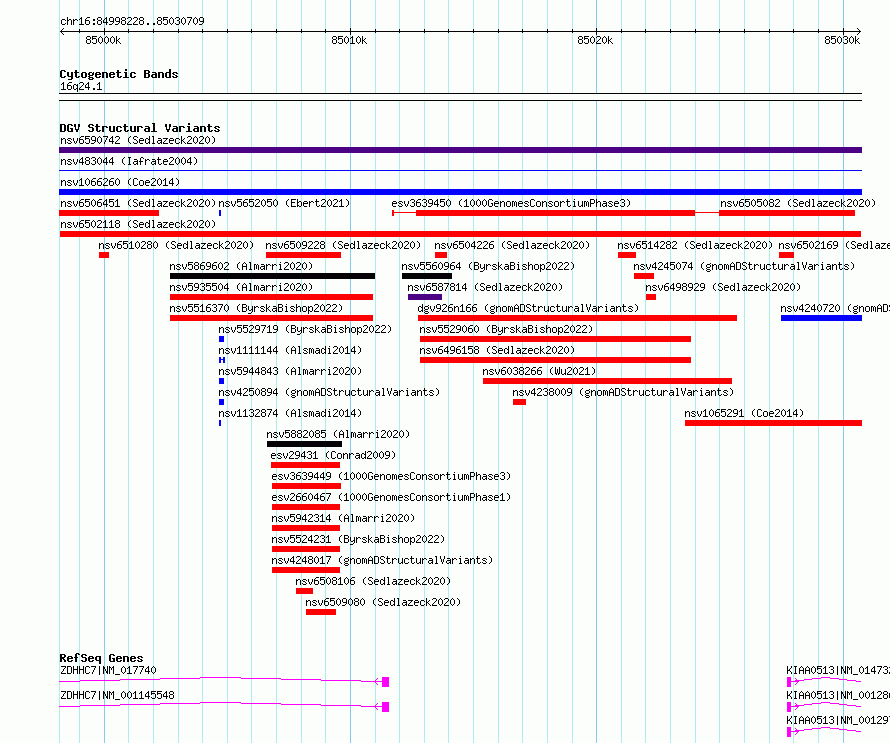Open the nsv6590742 (Sedlazeck2020) variant label
The image size is (890, 743).
point(138,140)
